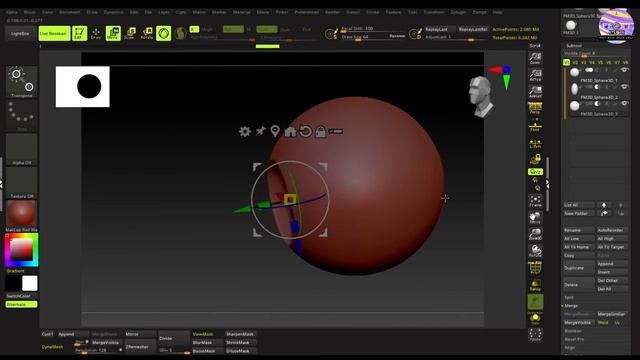640x360 pixels.
Task: Click the gizmo reset orientation icon
Action: (x=305, y=131)
